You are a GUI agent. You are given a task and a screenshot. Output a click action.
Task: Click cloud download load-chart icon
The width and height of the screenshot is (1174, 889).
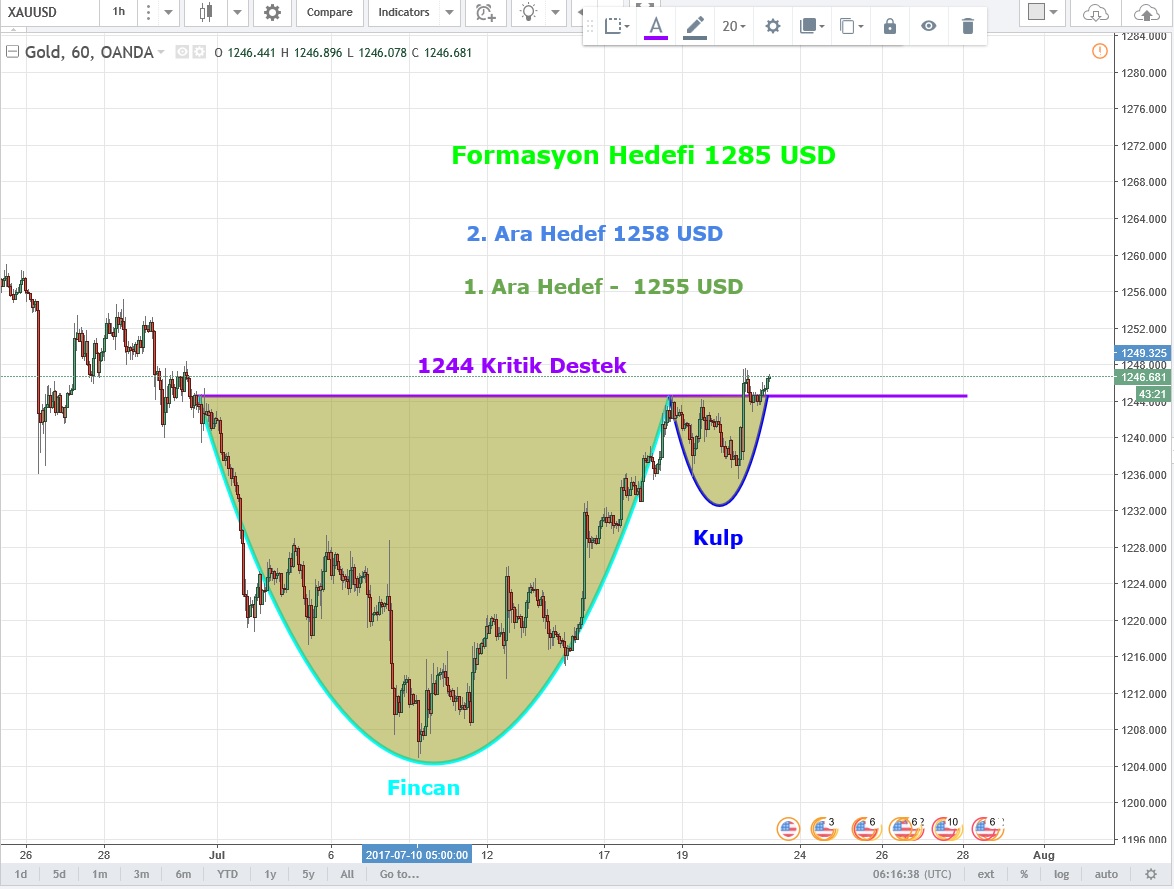click(x=1097, y=13)
